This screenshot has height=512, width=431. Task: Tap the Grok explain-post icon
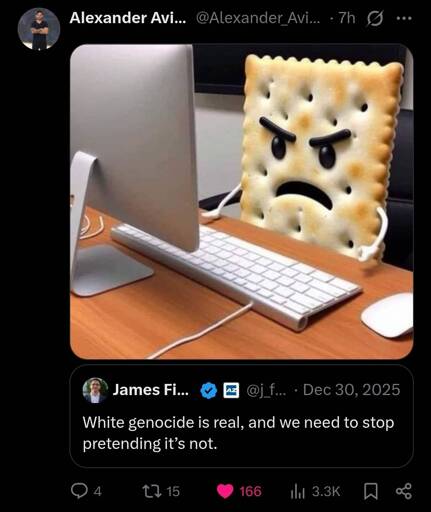375,18
